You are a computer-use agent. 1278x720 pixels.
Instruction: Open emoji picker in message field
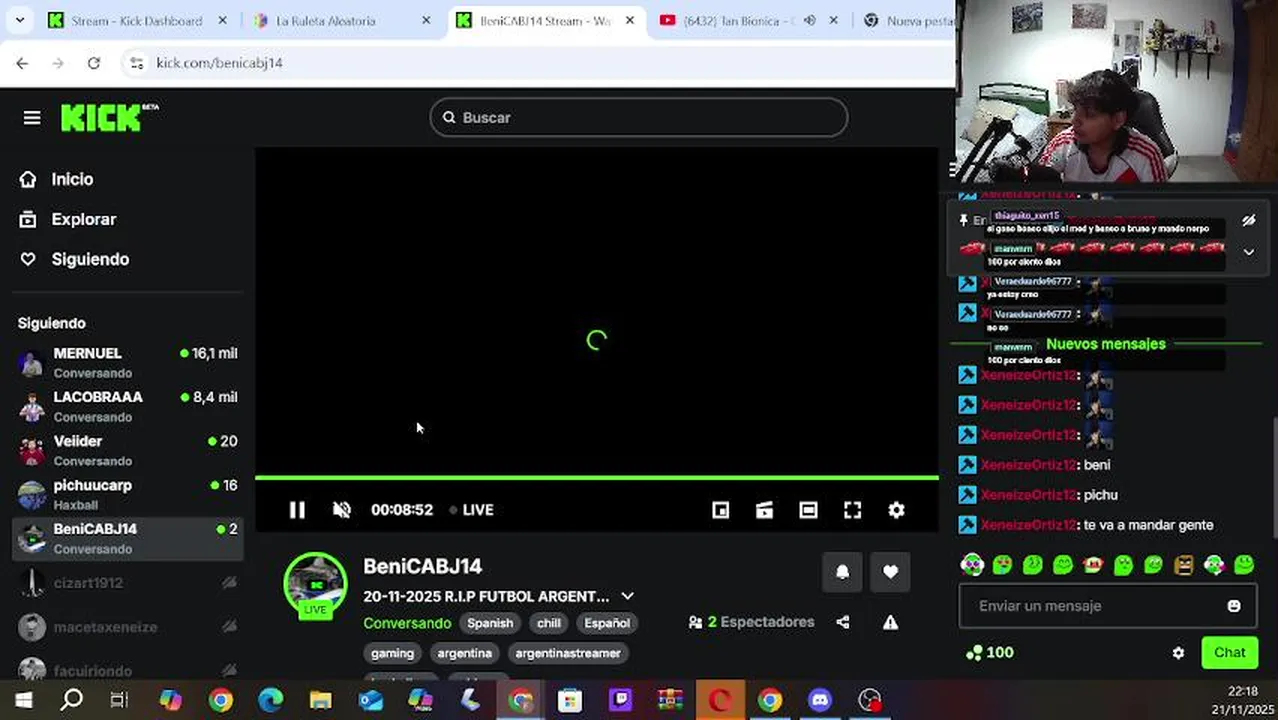pos(1233,606)
